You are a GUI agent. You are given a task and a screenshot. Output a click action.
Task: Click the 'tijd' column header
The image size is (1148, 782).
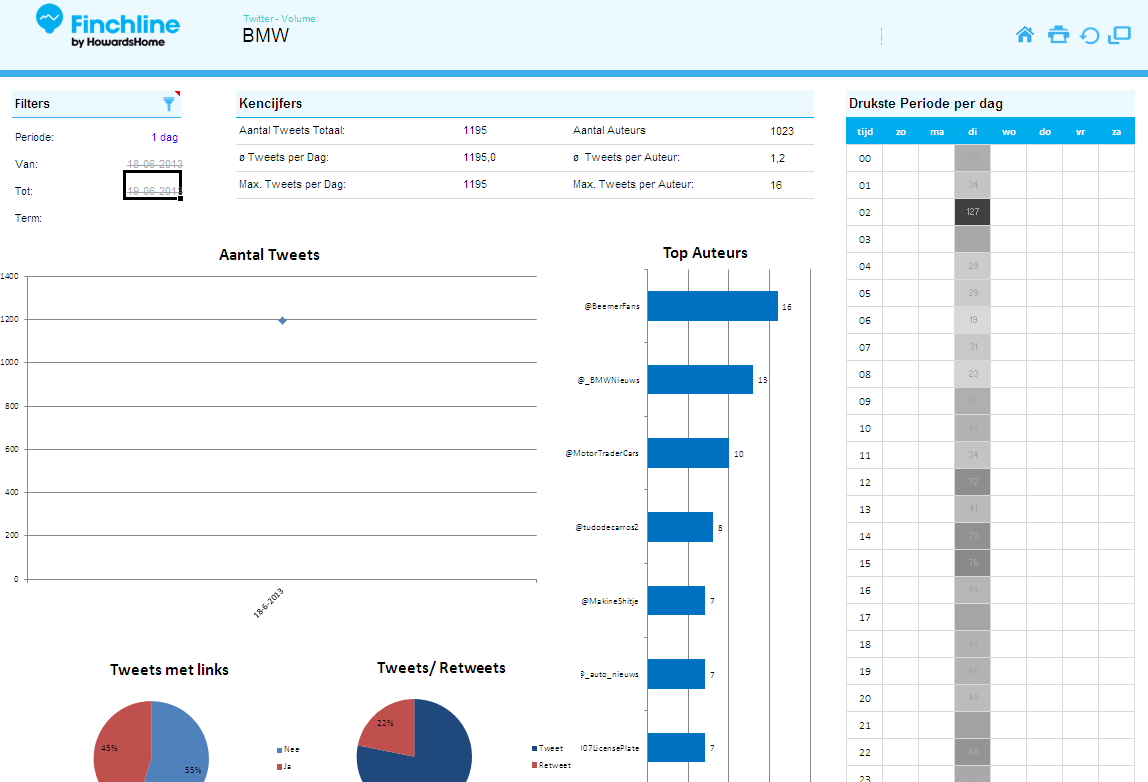click(865, 132)
